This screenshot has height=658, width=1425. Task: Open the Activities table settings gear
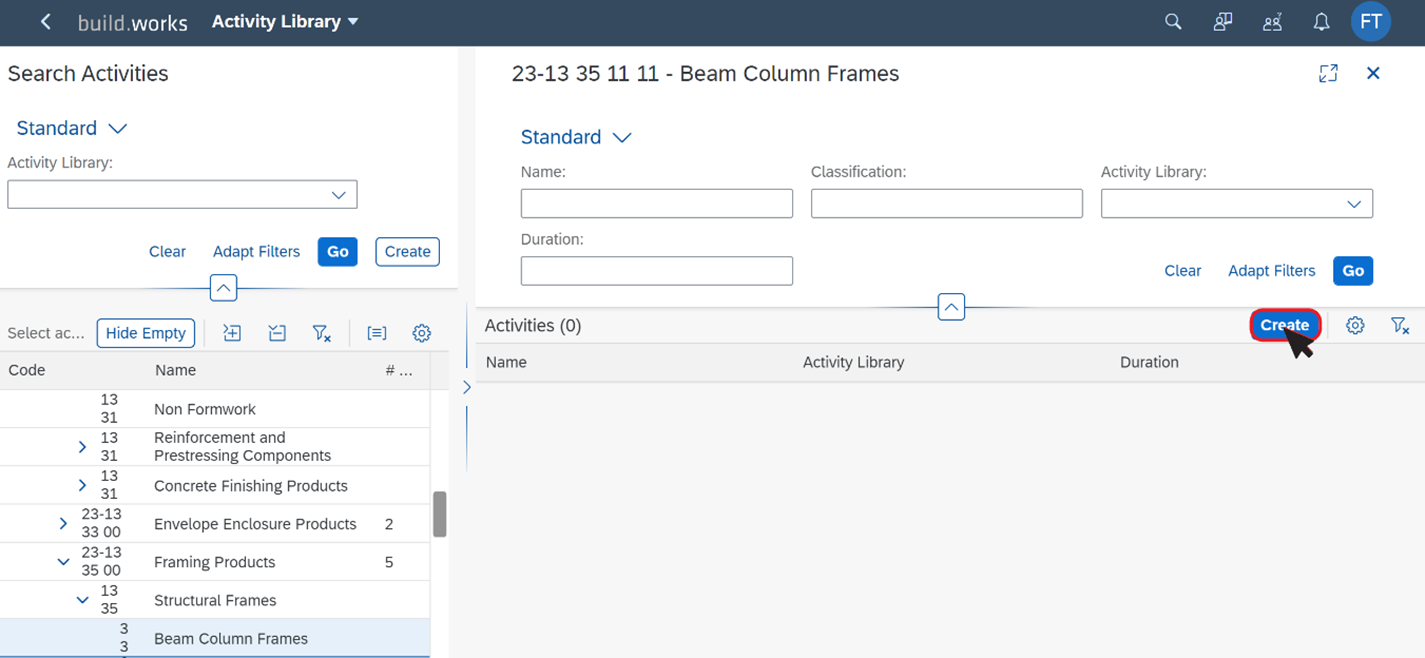coord(1355,325)
